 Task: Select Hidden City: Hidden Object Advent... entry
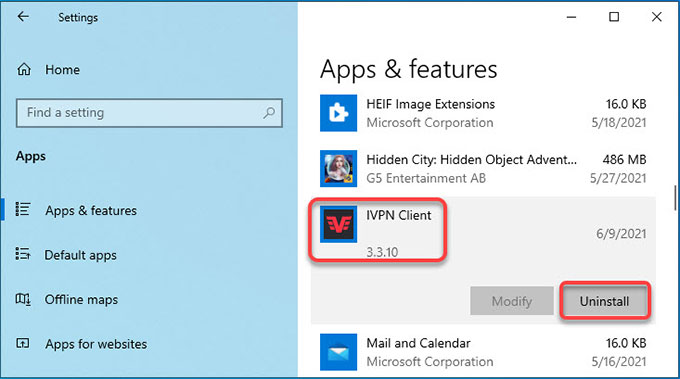pos(471,160)
